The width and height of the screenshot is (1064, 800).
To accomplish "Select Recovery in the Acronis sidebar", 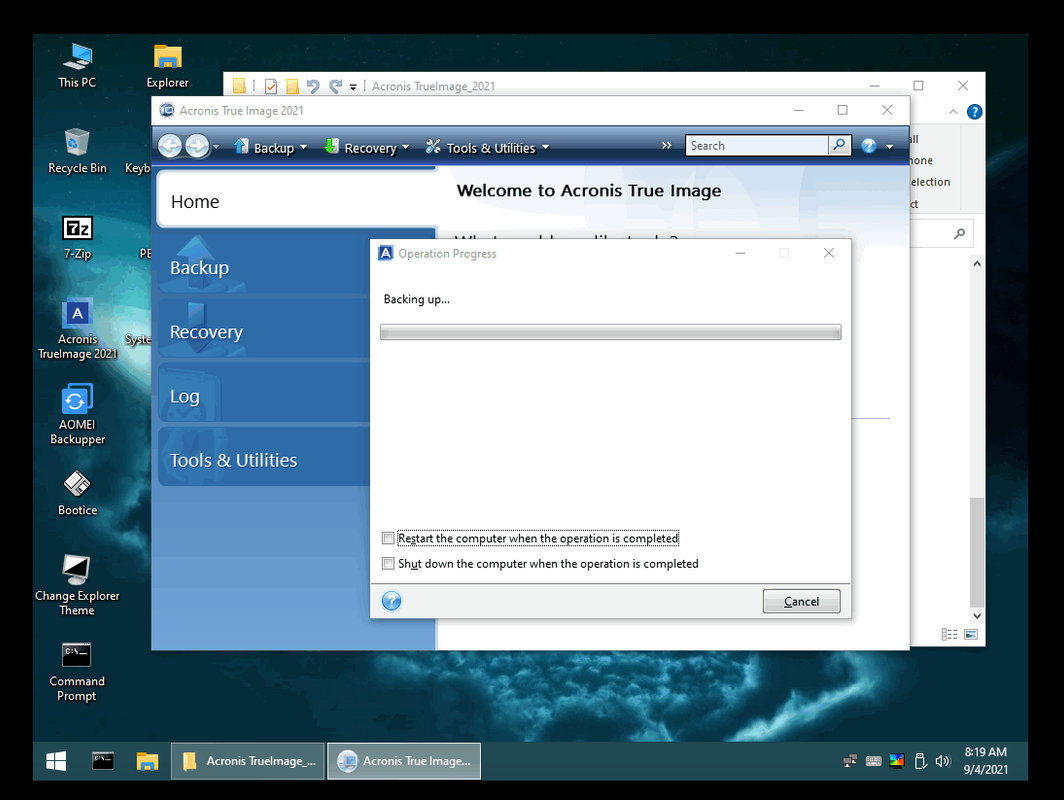I will tap(263, 331).
